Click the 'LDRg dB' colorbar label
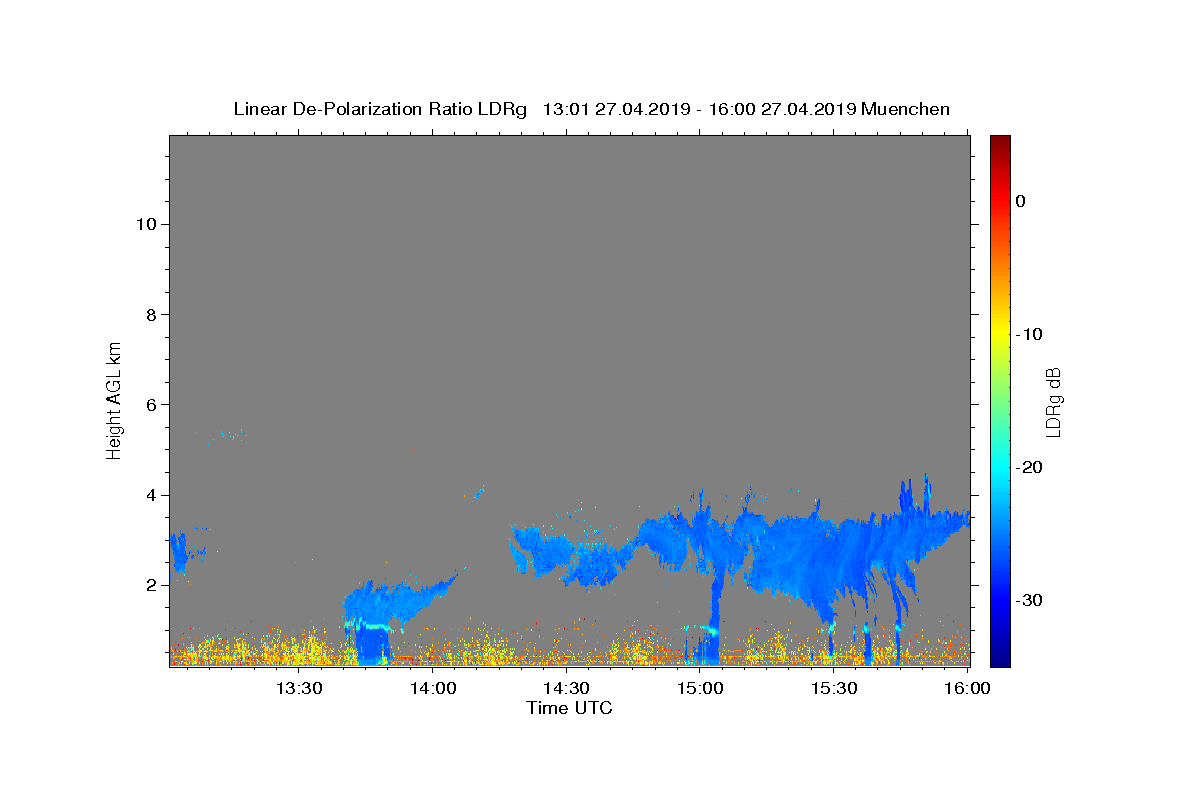 tap(1053, 402)
